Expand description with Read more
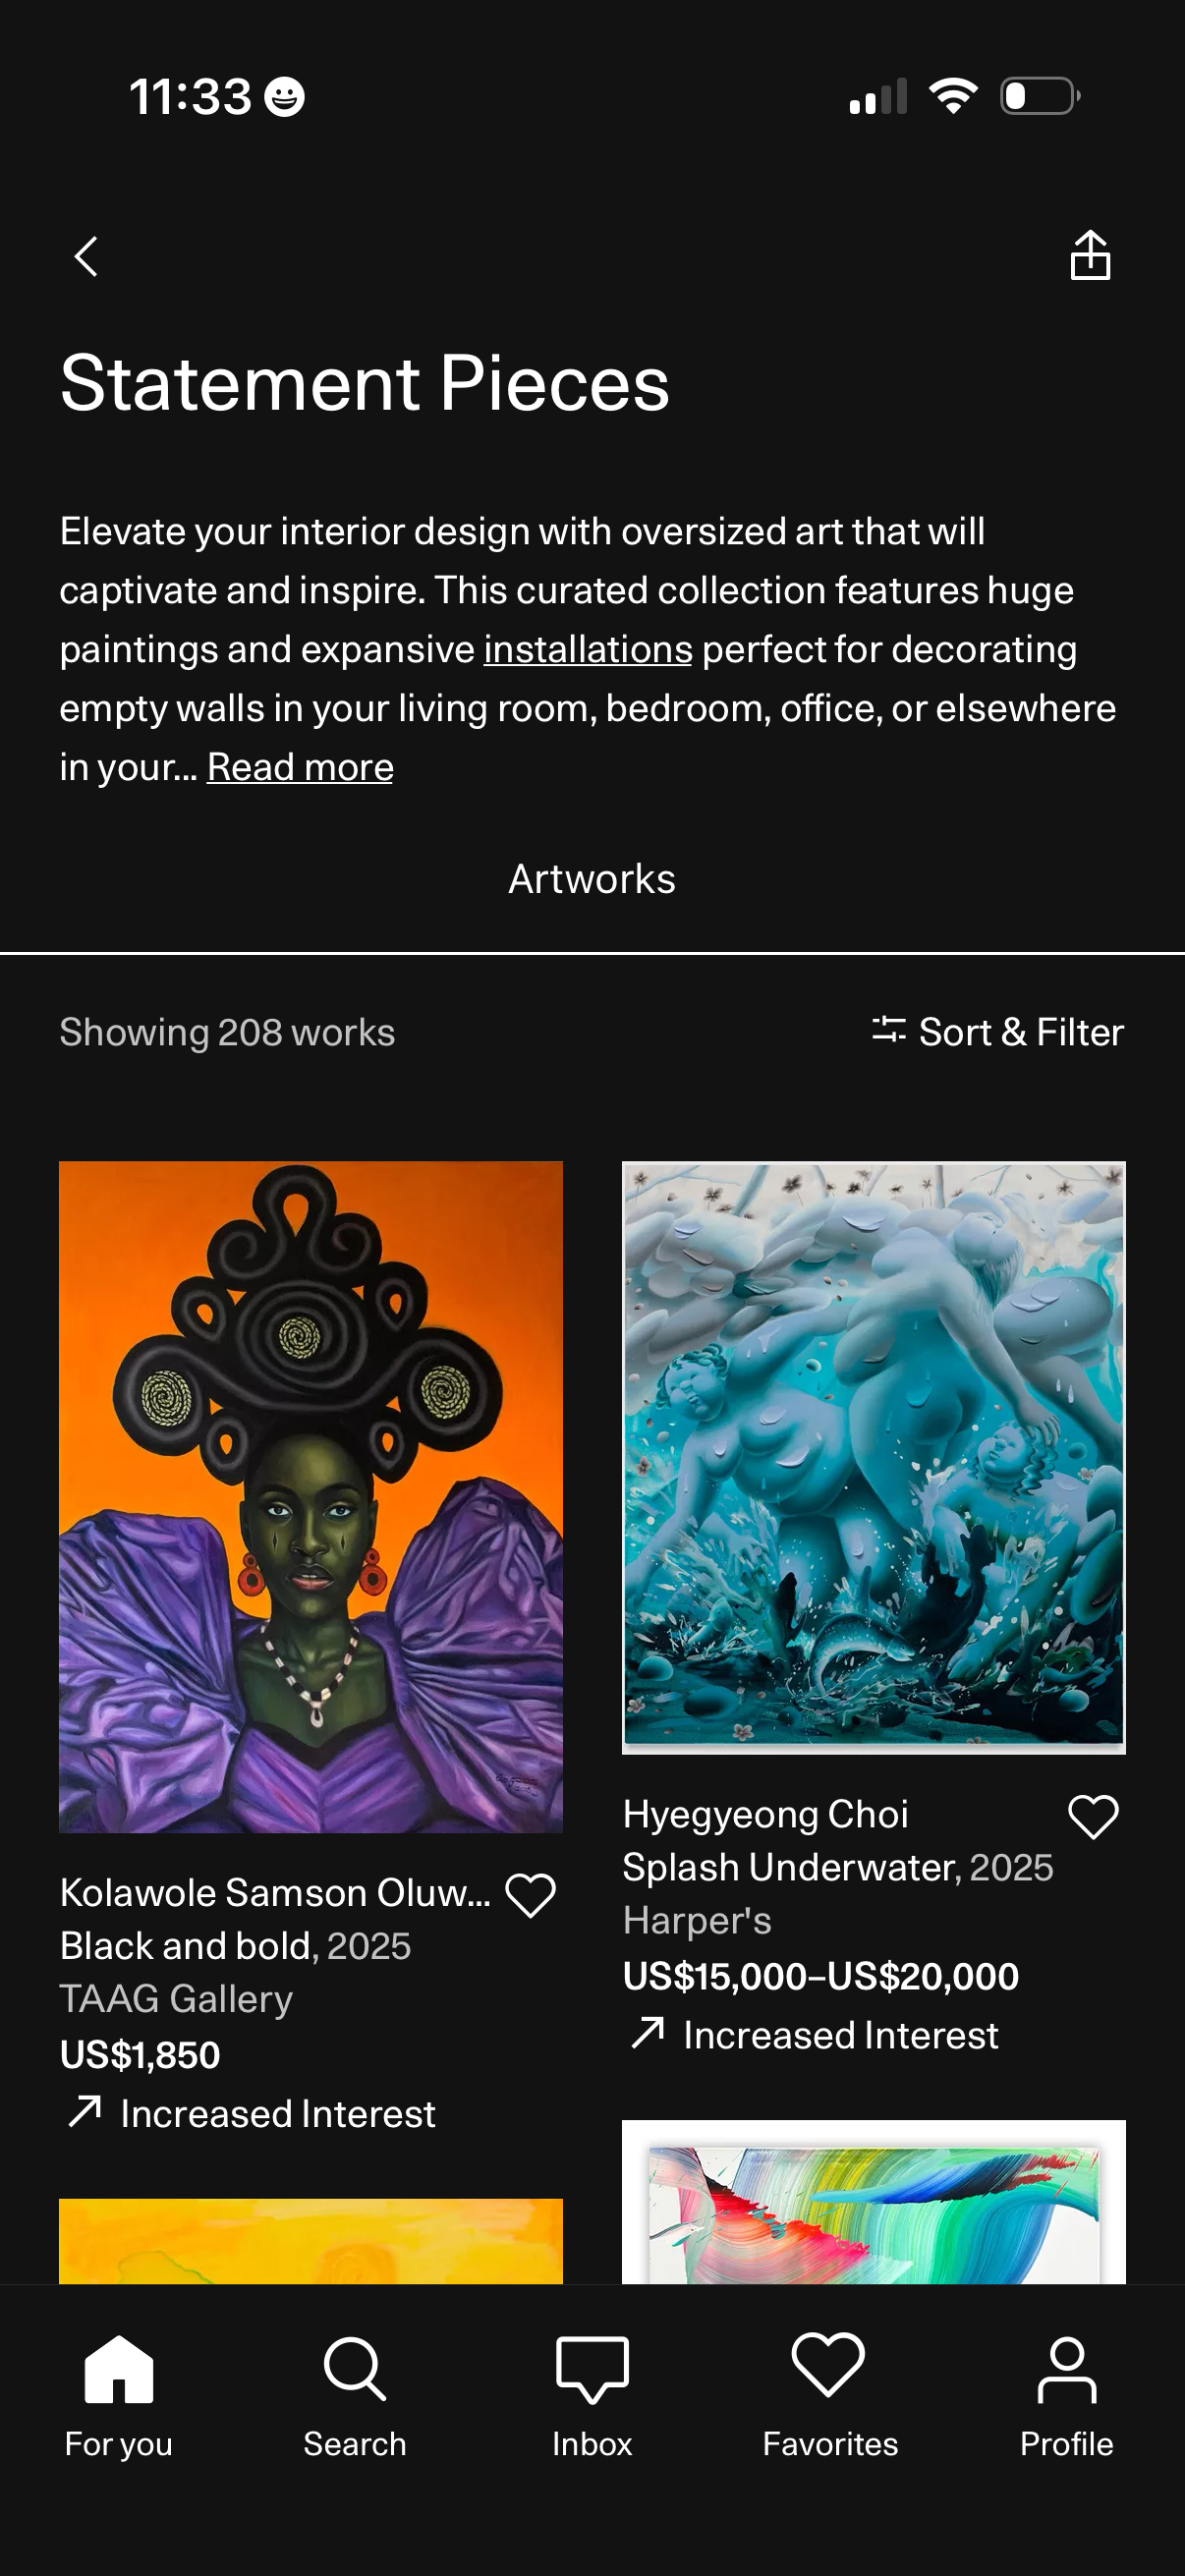The width and height of the screenshot is (1185, 2576). point(300,767)
